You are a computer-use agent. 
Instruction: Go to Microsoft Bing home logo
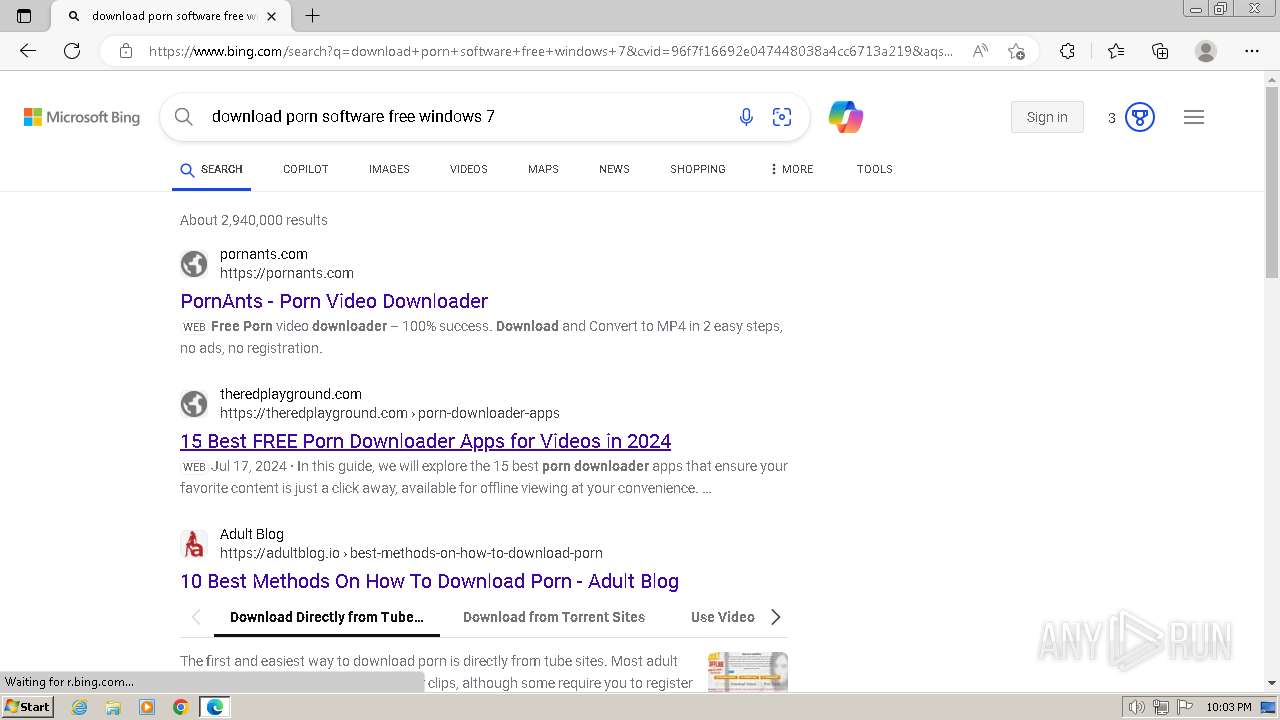pyautogui.click(x=82, y=117)
